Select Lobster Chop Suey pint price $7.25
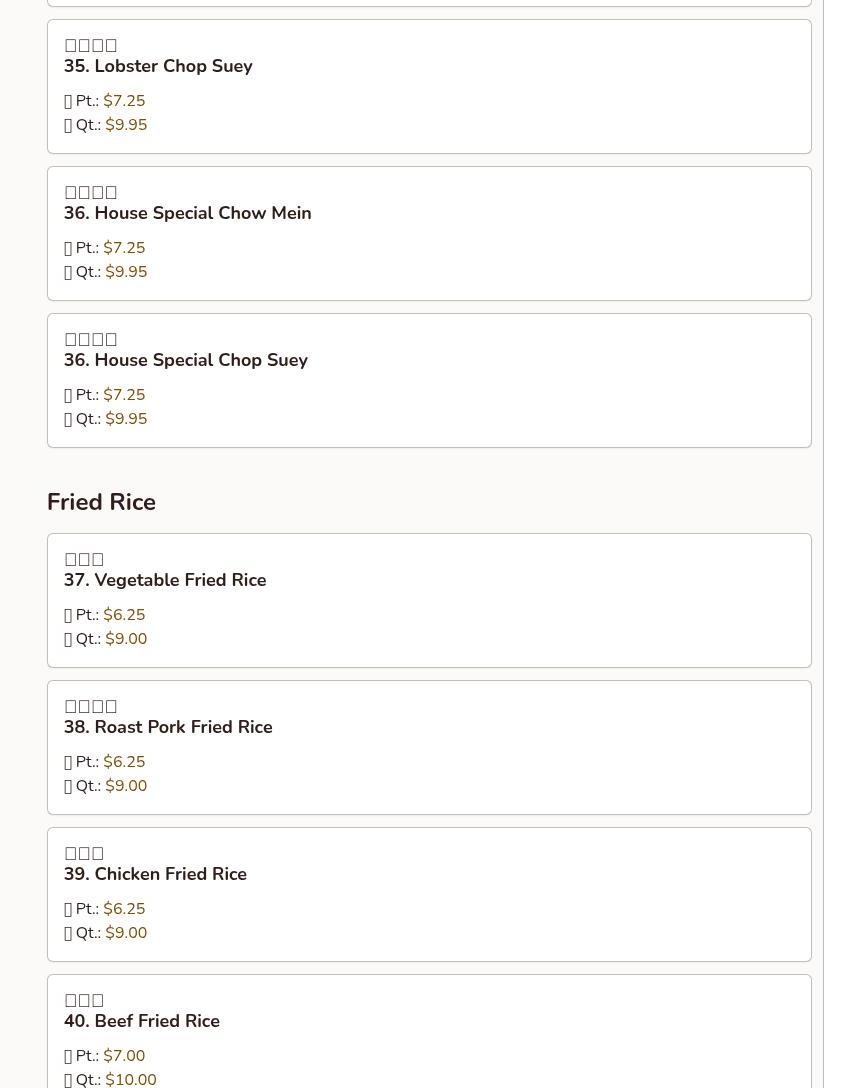This screenshot has height=1088, width=844. coord(124,101)
